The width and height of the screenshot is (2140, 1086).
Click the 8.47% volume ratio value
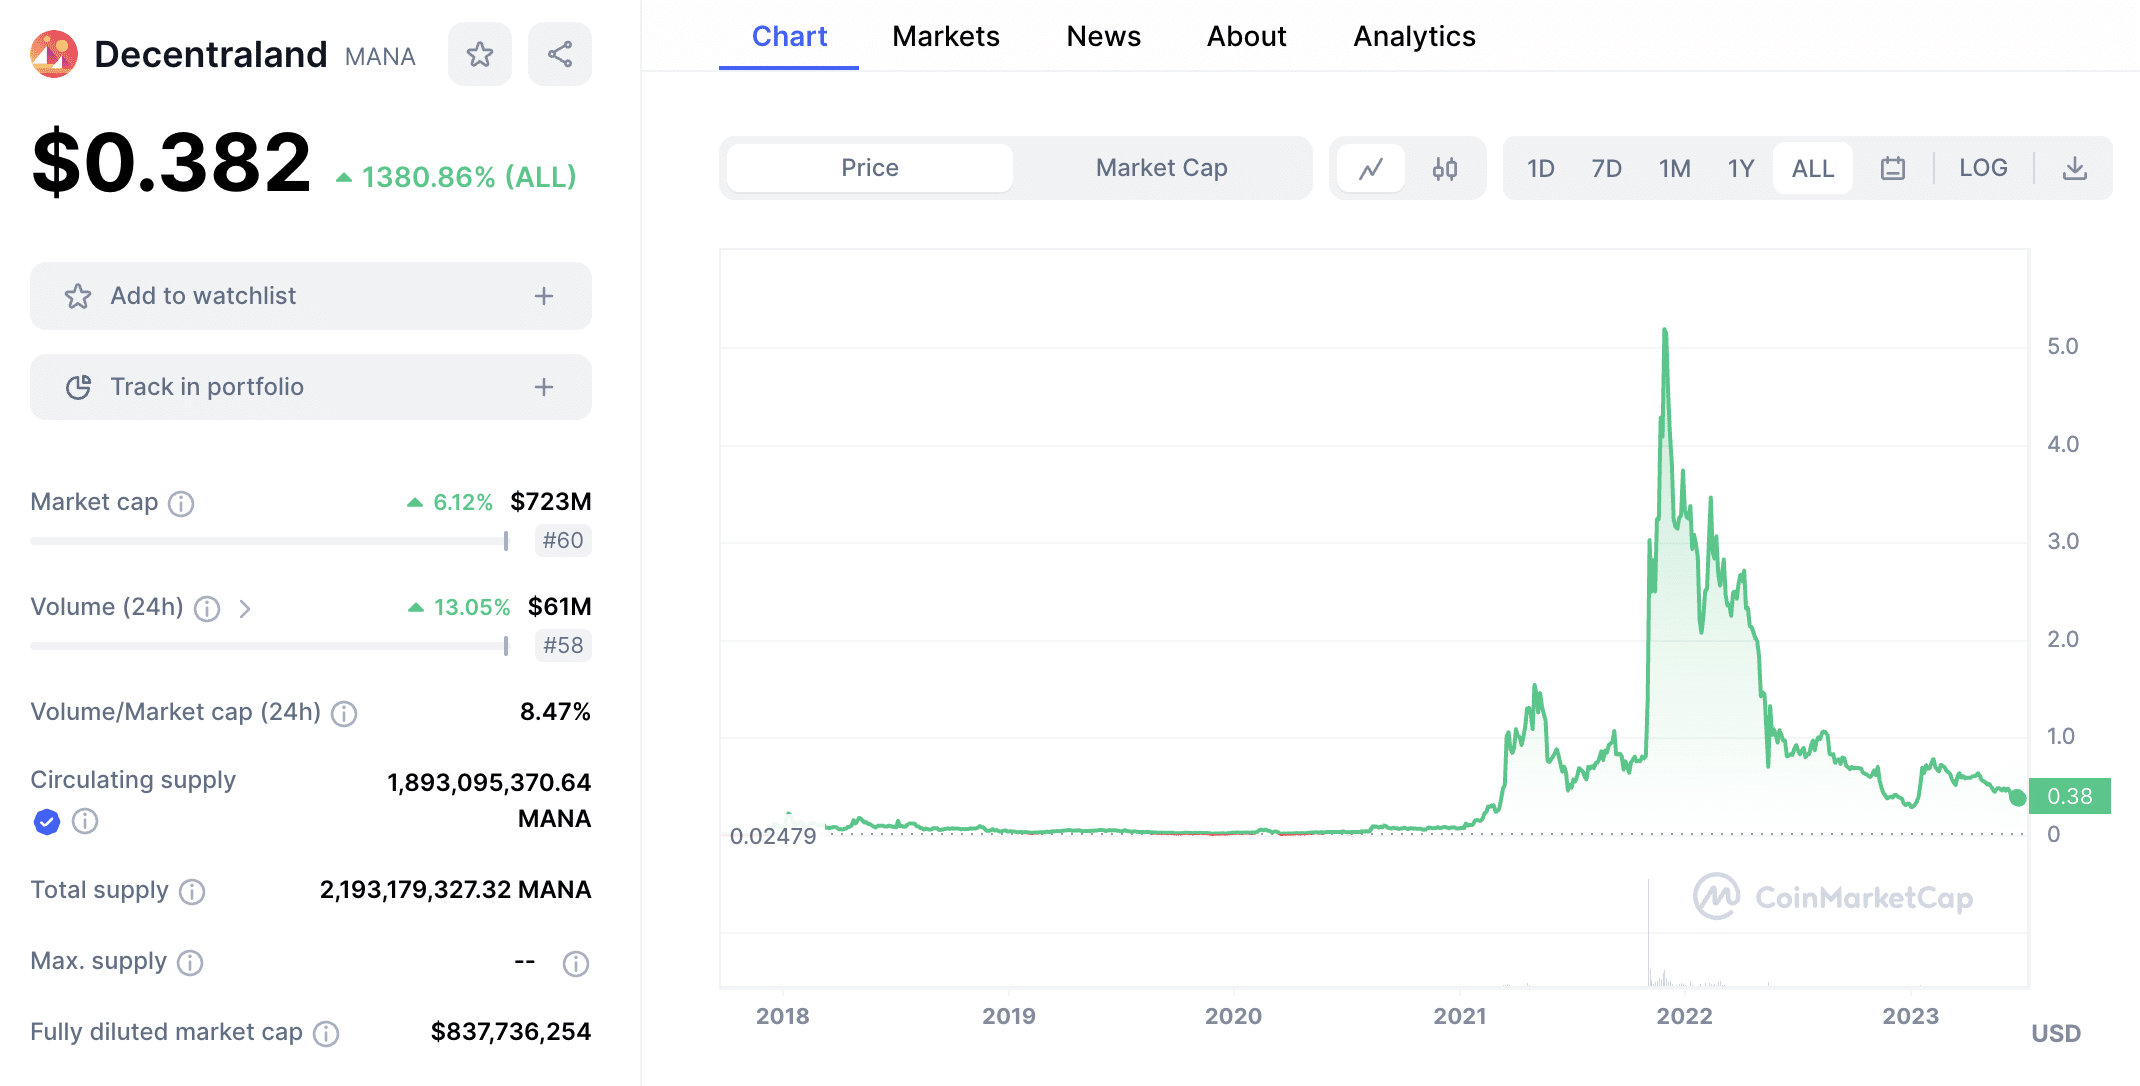(x=555, y=712)
